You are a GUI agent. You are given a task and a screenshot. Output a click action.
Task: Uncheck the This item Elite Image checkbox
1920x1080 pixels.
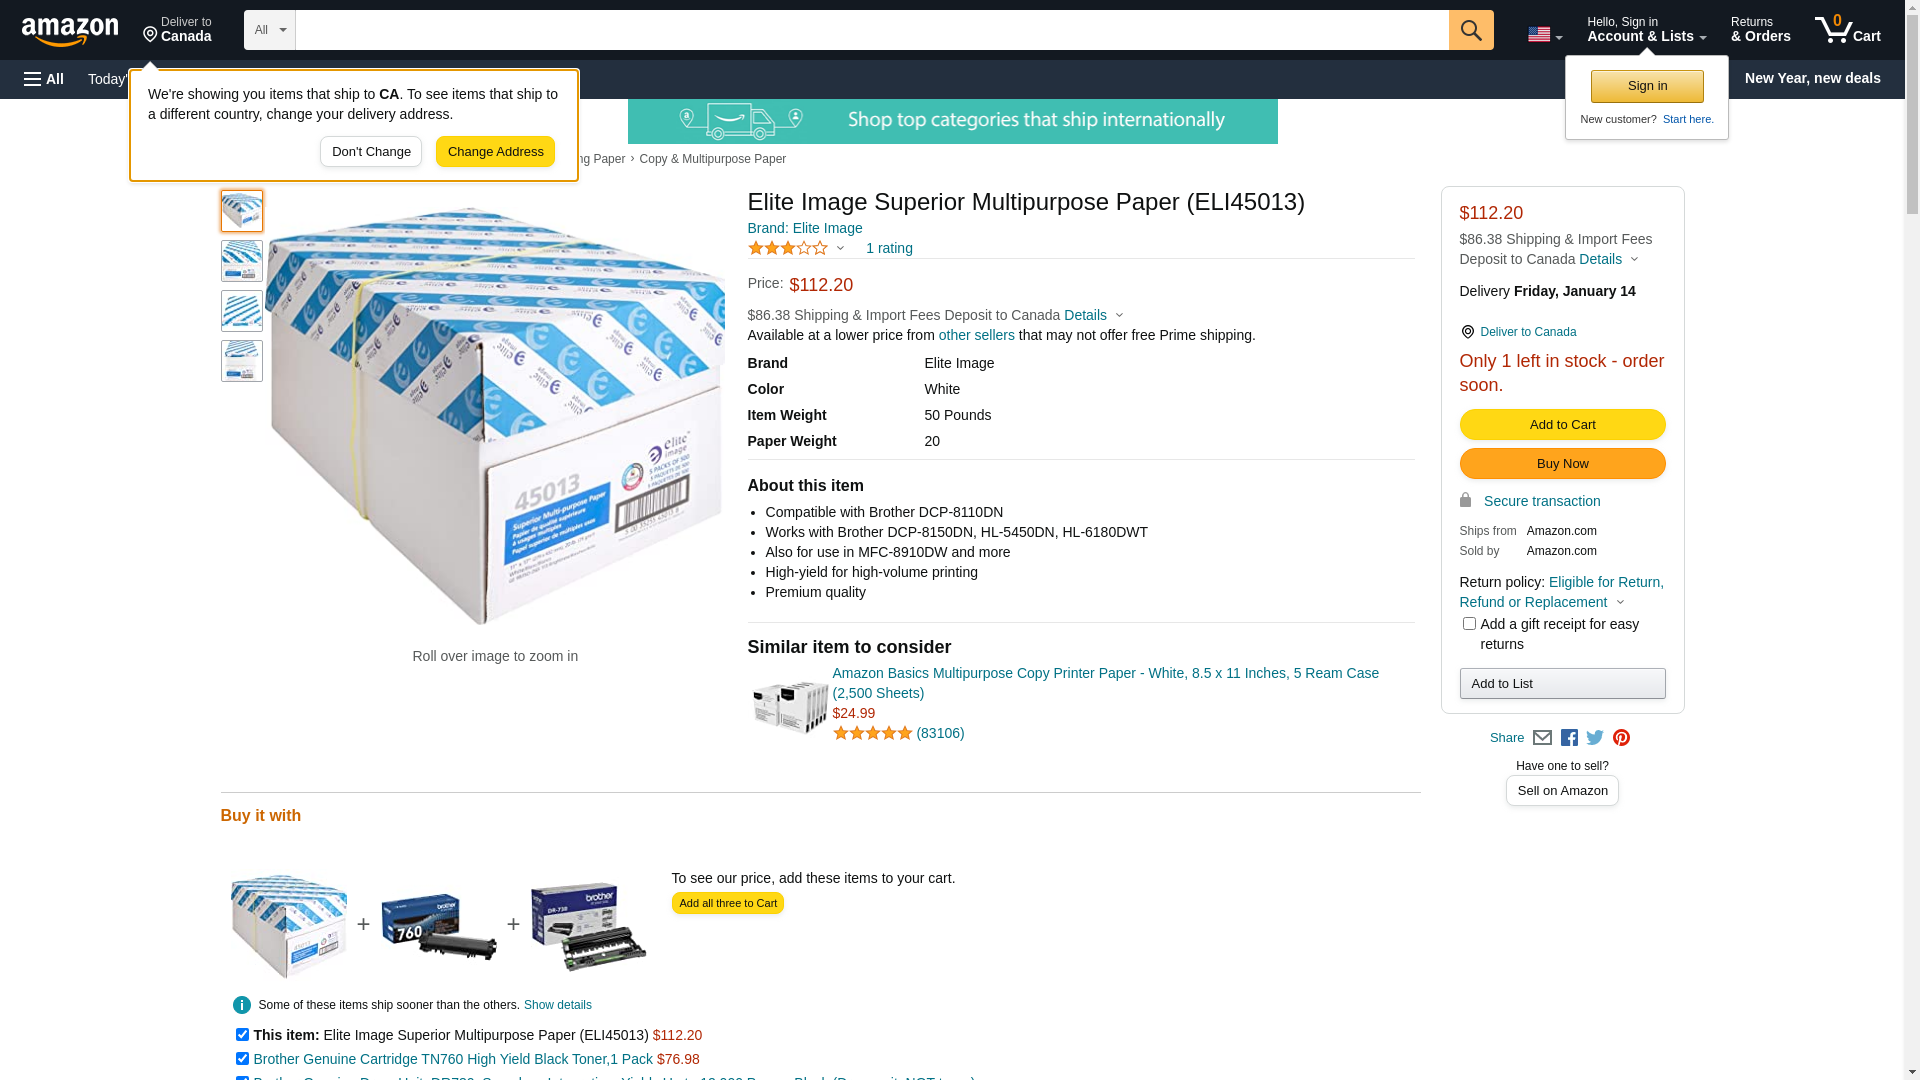[x=242, y=1035]
